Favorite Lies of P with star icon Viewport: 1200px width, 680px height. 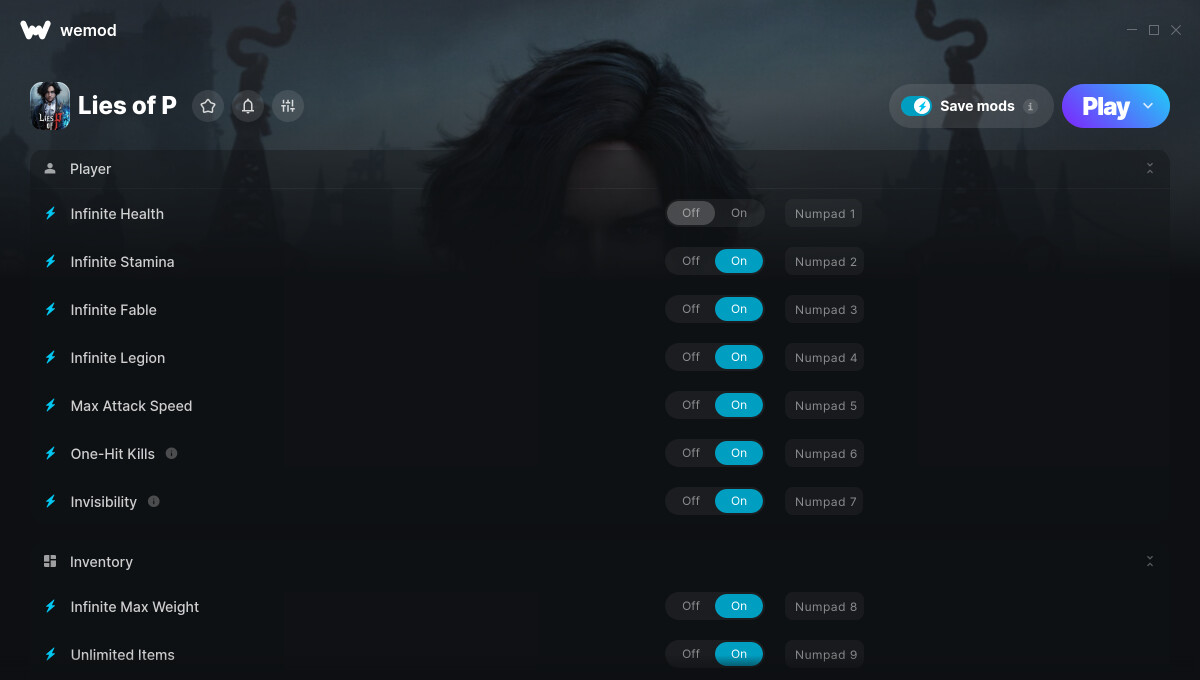point(208,106)
